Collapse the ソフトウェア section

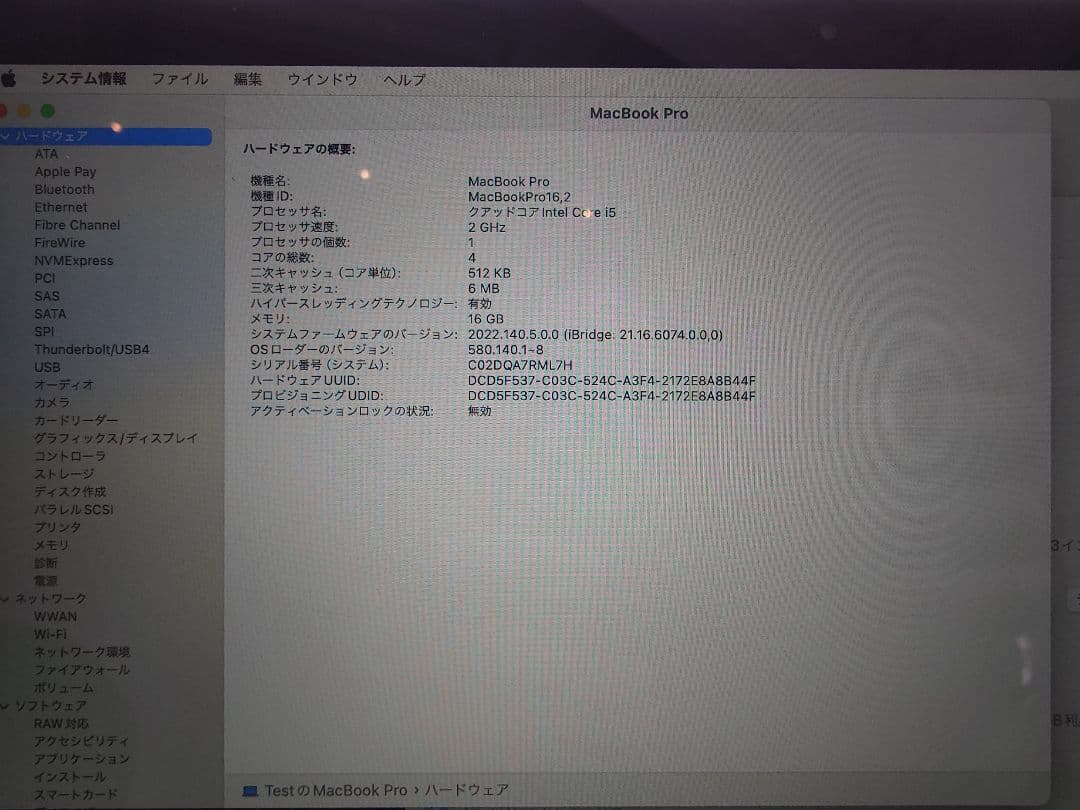tap(8, 705)
